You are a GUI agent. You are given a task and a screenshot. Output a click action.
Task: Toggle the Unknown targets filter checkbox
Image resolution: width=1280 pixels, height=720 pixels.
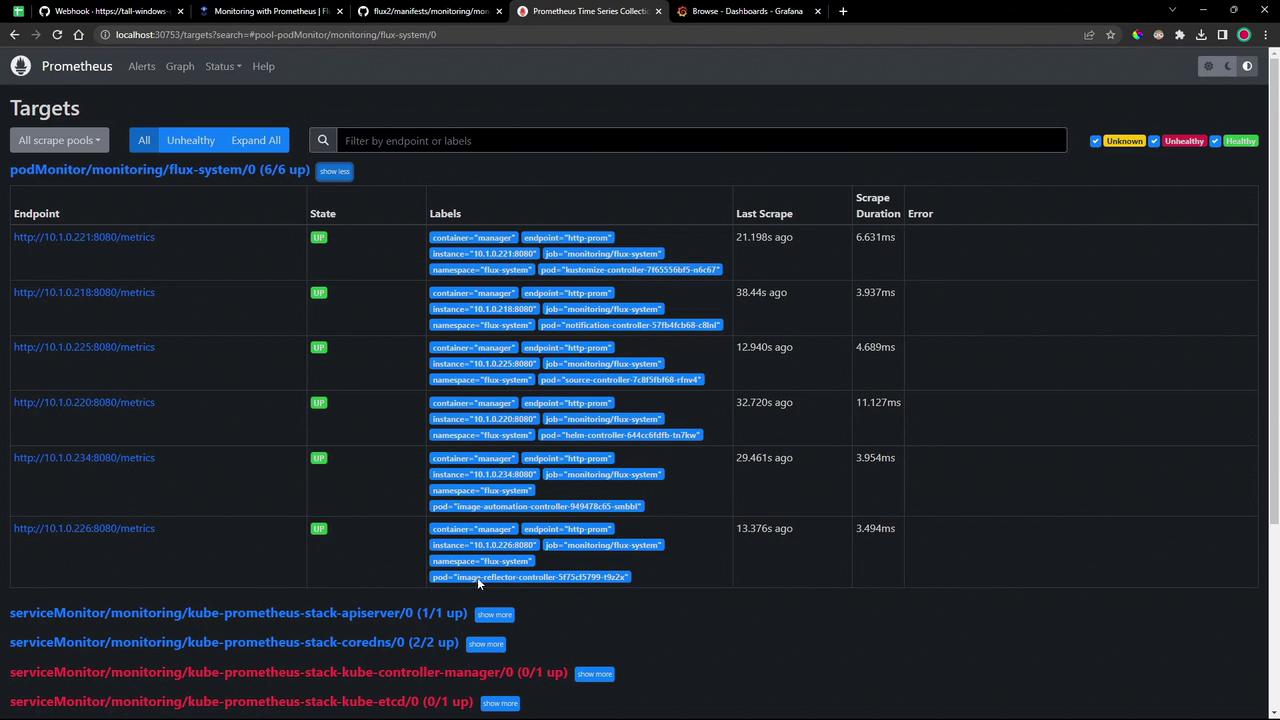tap(1095, 141)
